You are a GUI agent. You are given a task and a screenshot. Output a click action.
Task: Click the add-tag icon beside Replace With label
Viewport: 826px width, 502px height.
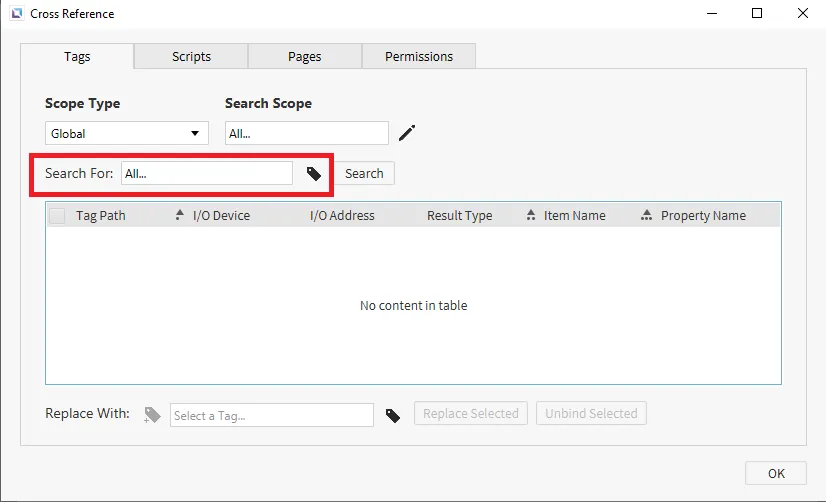pyautogui.click(x=152, y=415)
